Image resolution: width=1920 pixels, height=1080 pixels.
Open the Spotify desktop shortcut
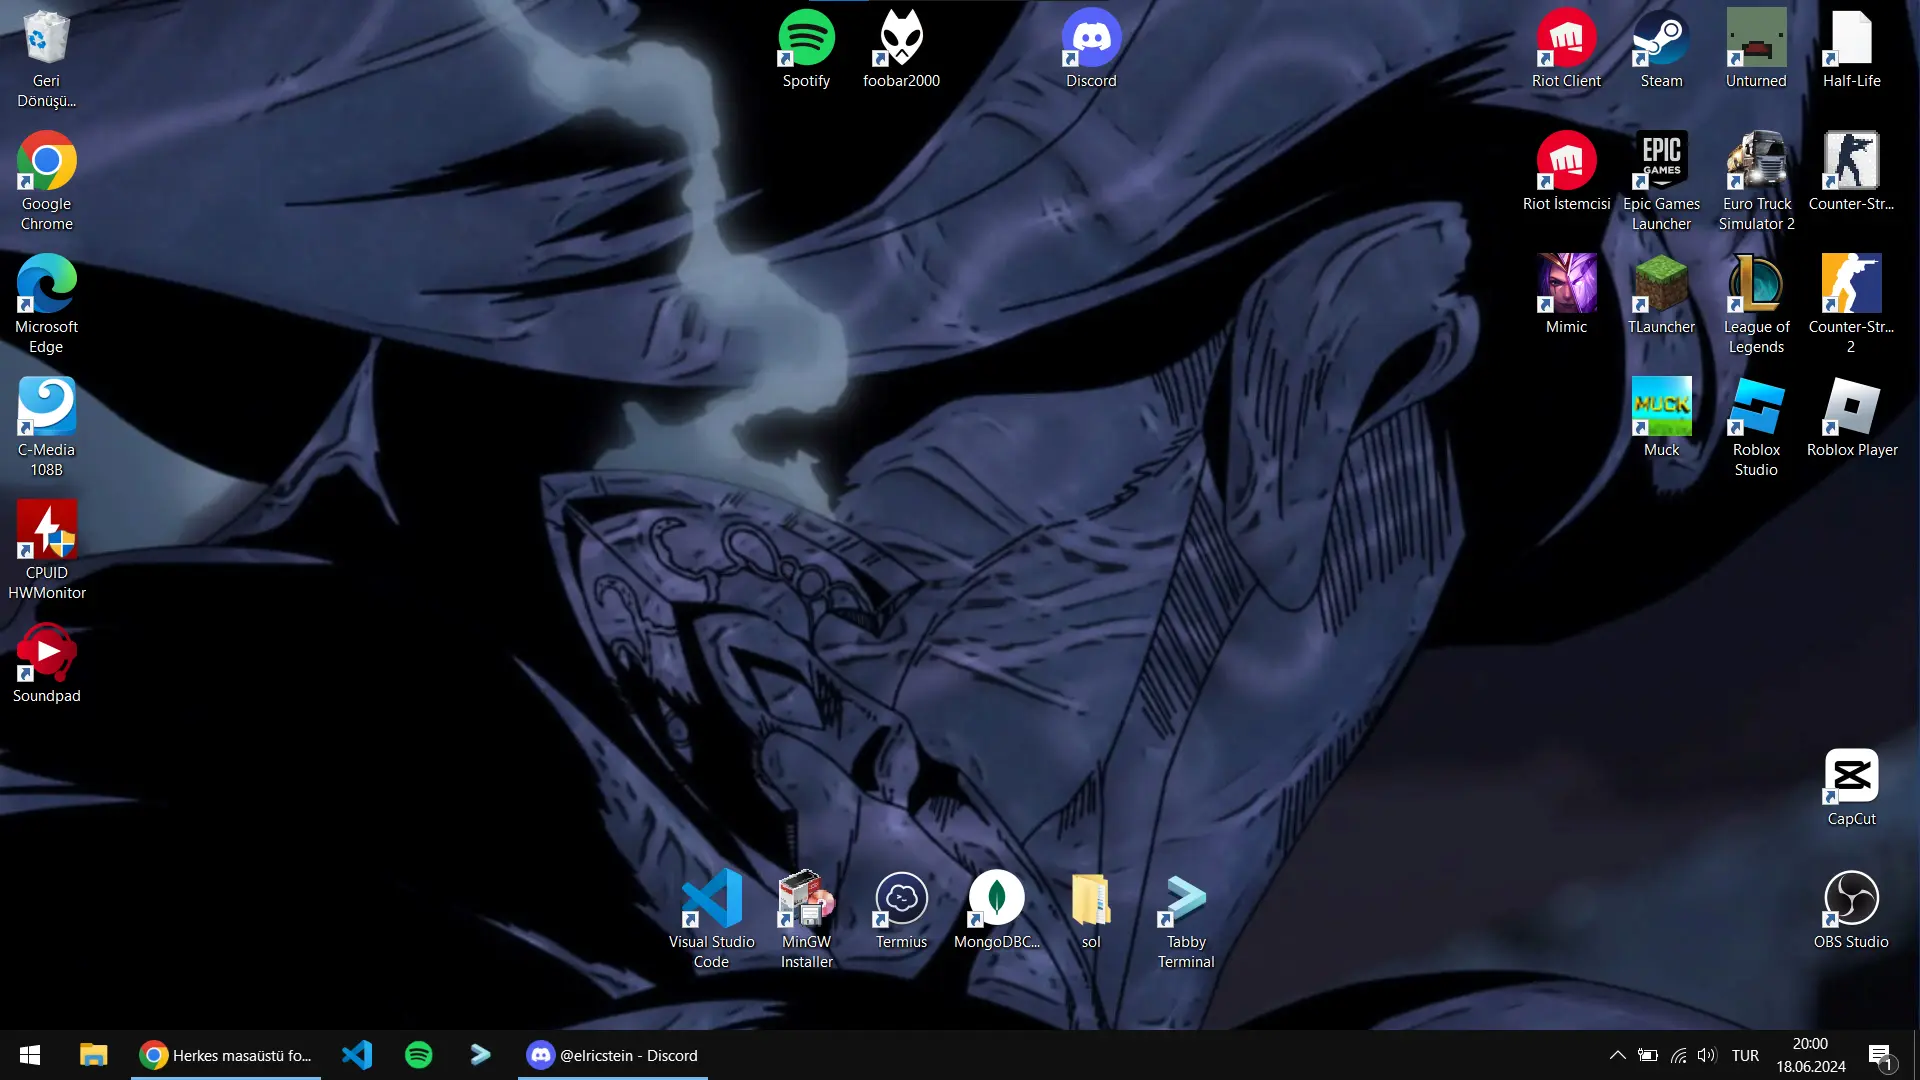(x=806, y=48)
